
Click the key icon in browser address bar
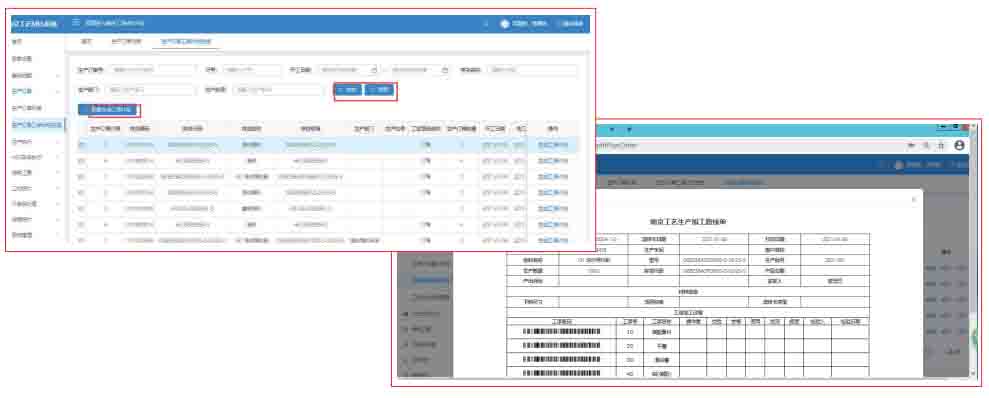tap(911, 146)
